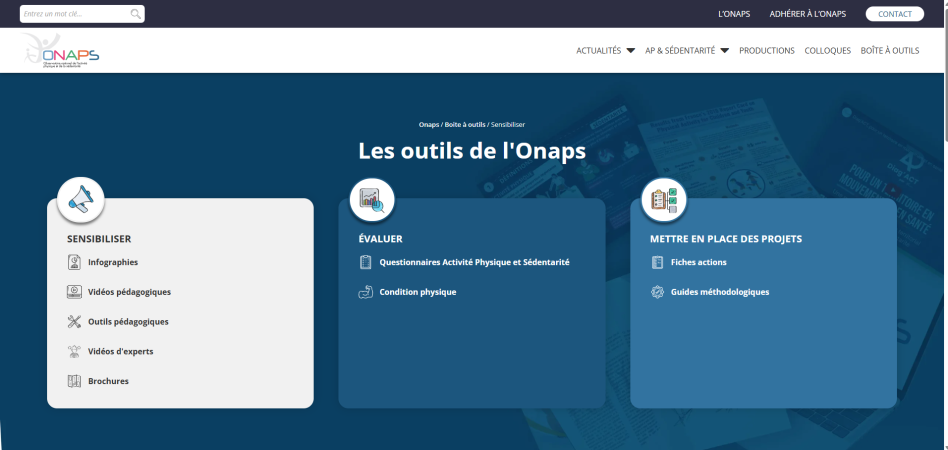Click the Outils pédagogiques tools icon

tap(74, 322)
